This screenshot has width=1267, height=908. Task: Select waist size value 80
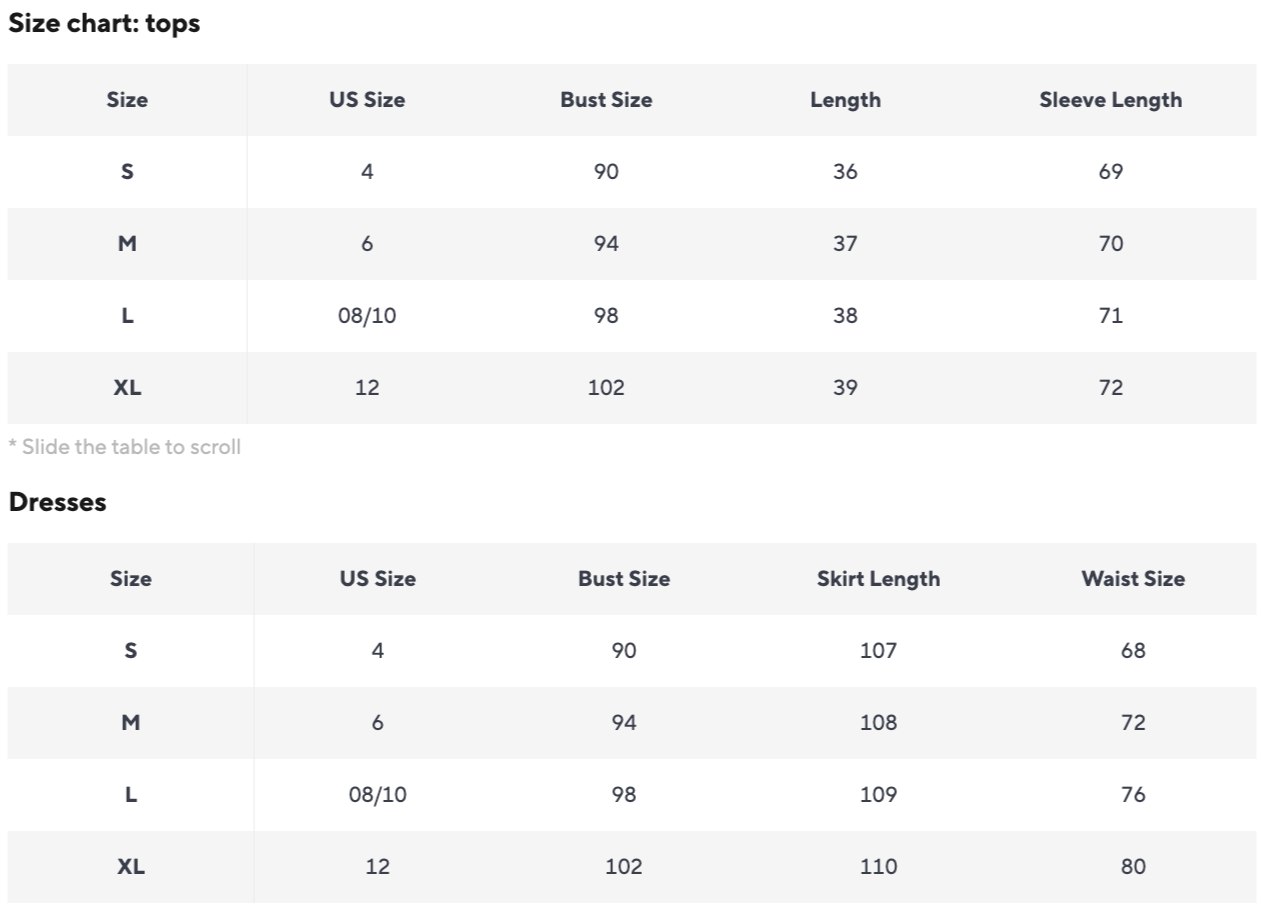pos(1133,867)
